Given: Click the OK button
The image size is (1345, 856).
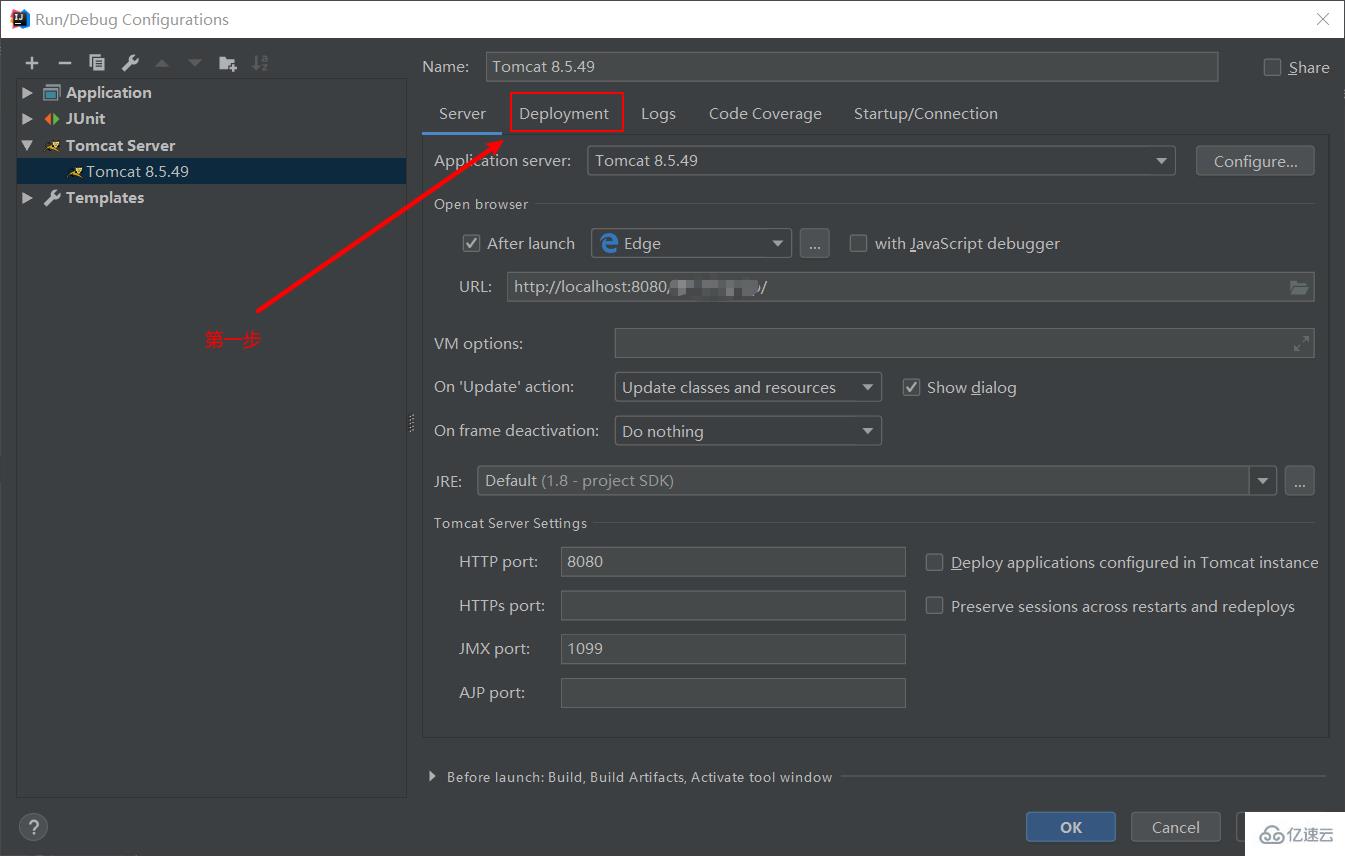Looking at the screenshot, I should [x=1071, y=827].
